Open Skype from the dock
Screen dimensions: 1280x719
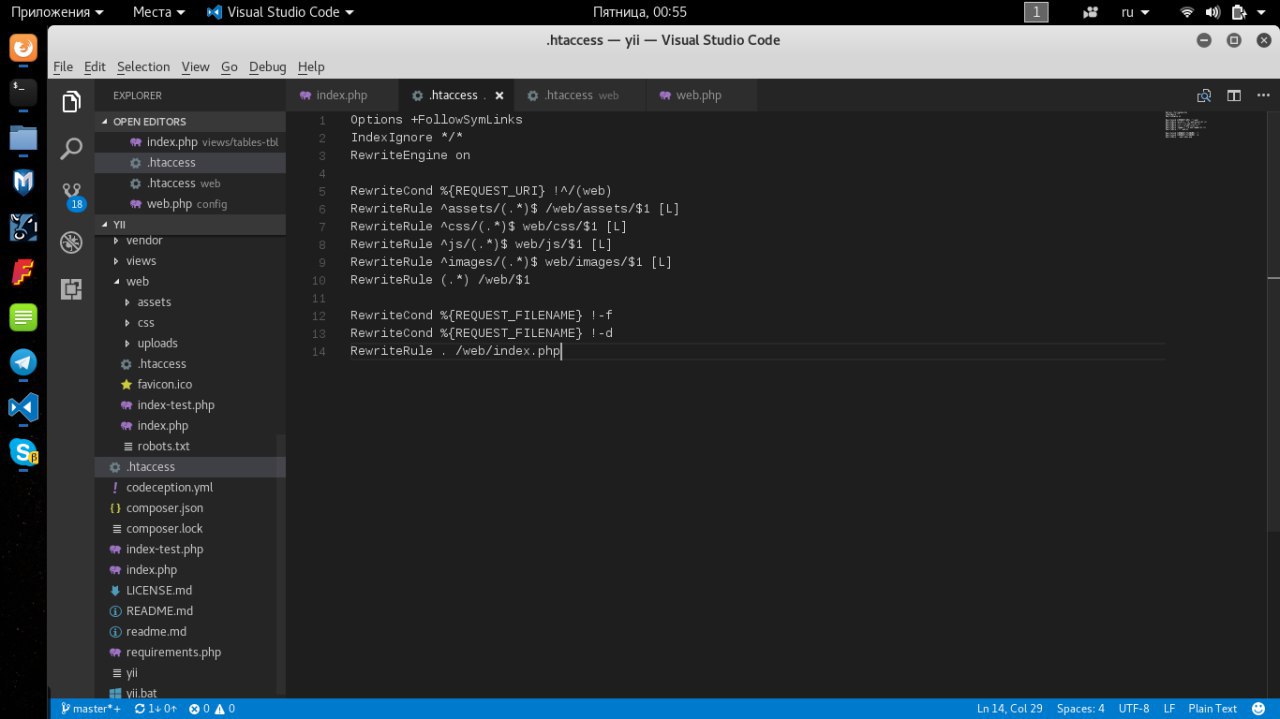pyautogui.click(x=23, y=452)
